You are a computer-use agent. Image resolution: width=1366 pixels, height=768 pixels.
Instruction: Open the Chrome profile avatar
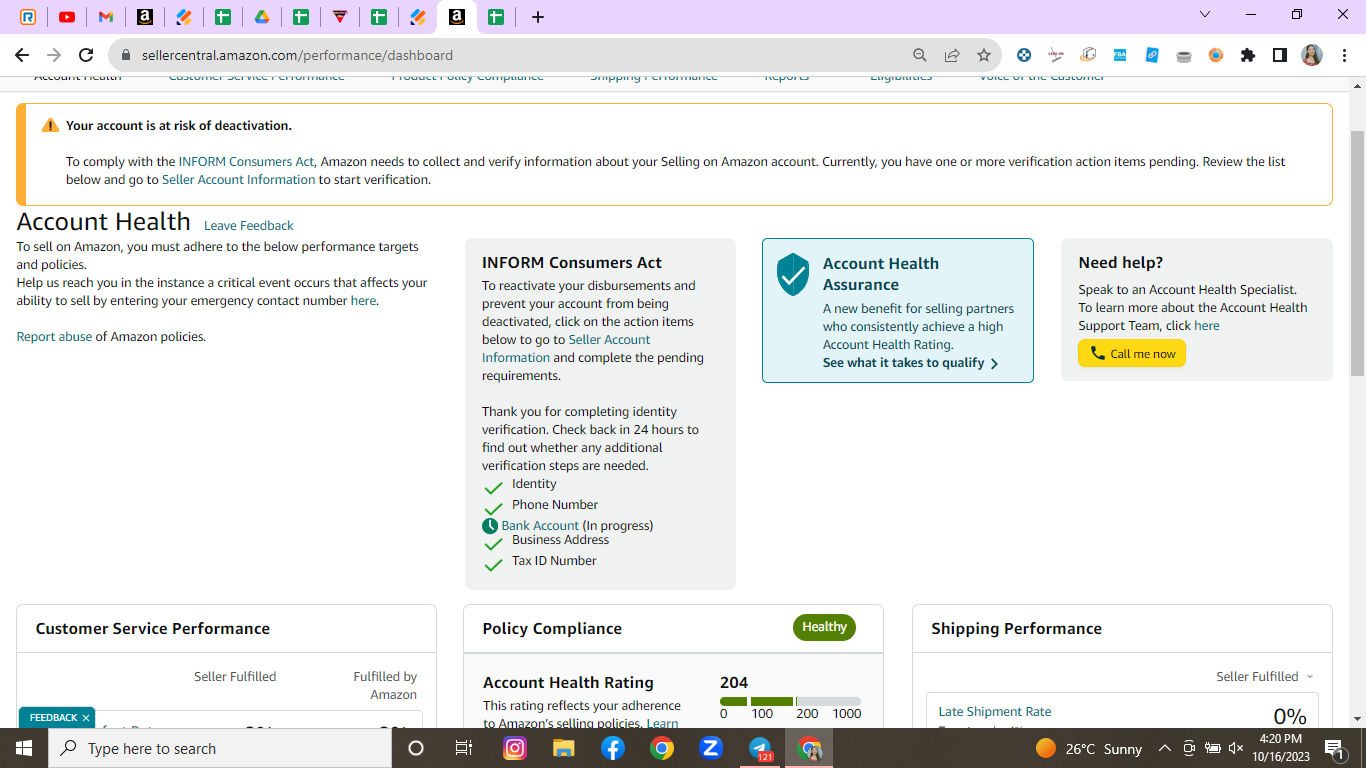1312,55
